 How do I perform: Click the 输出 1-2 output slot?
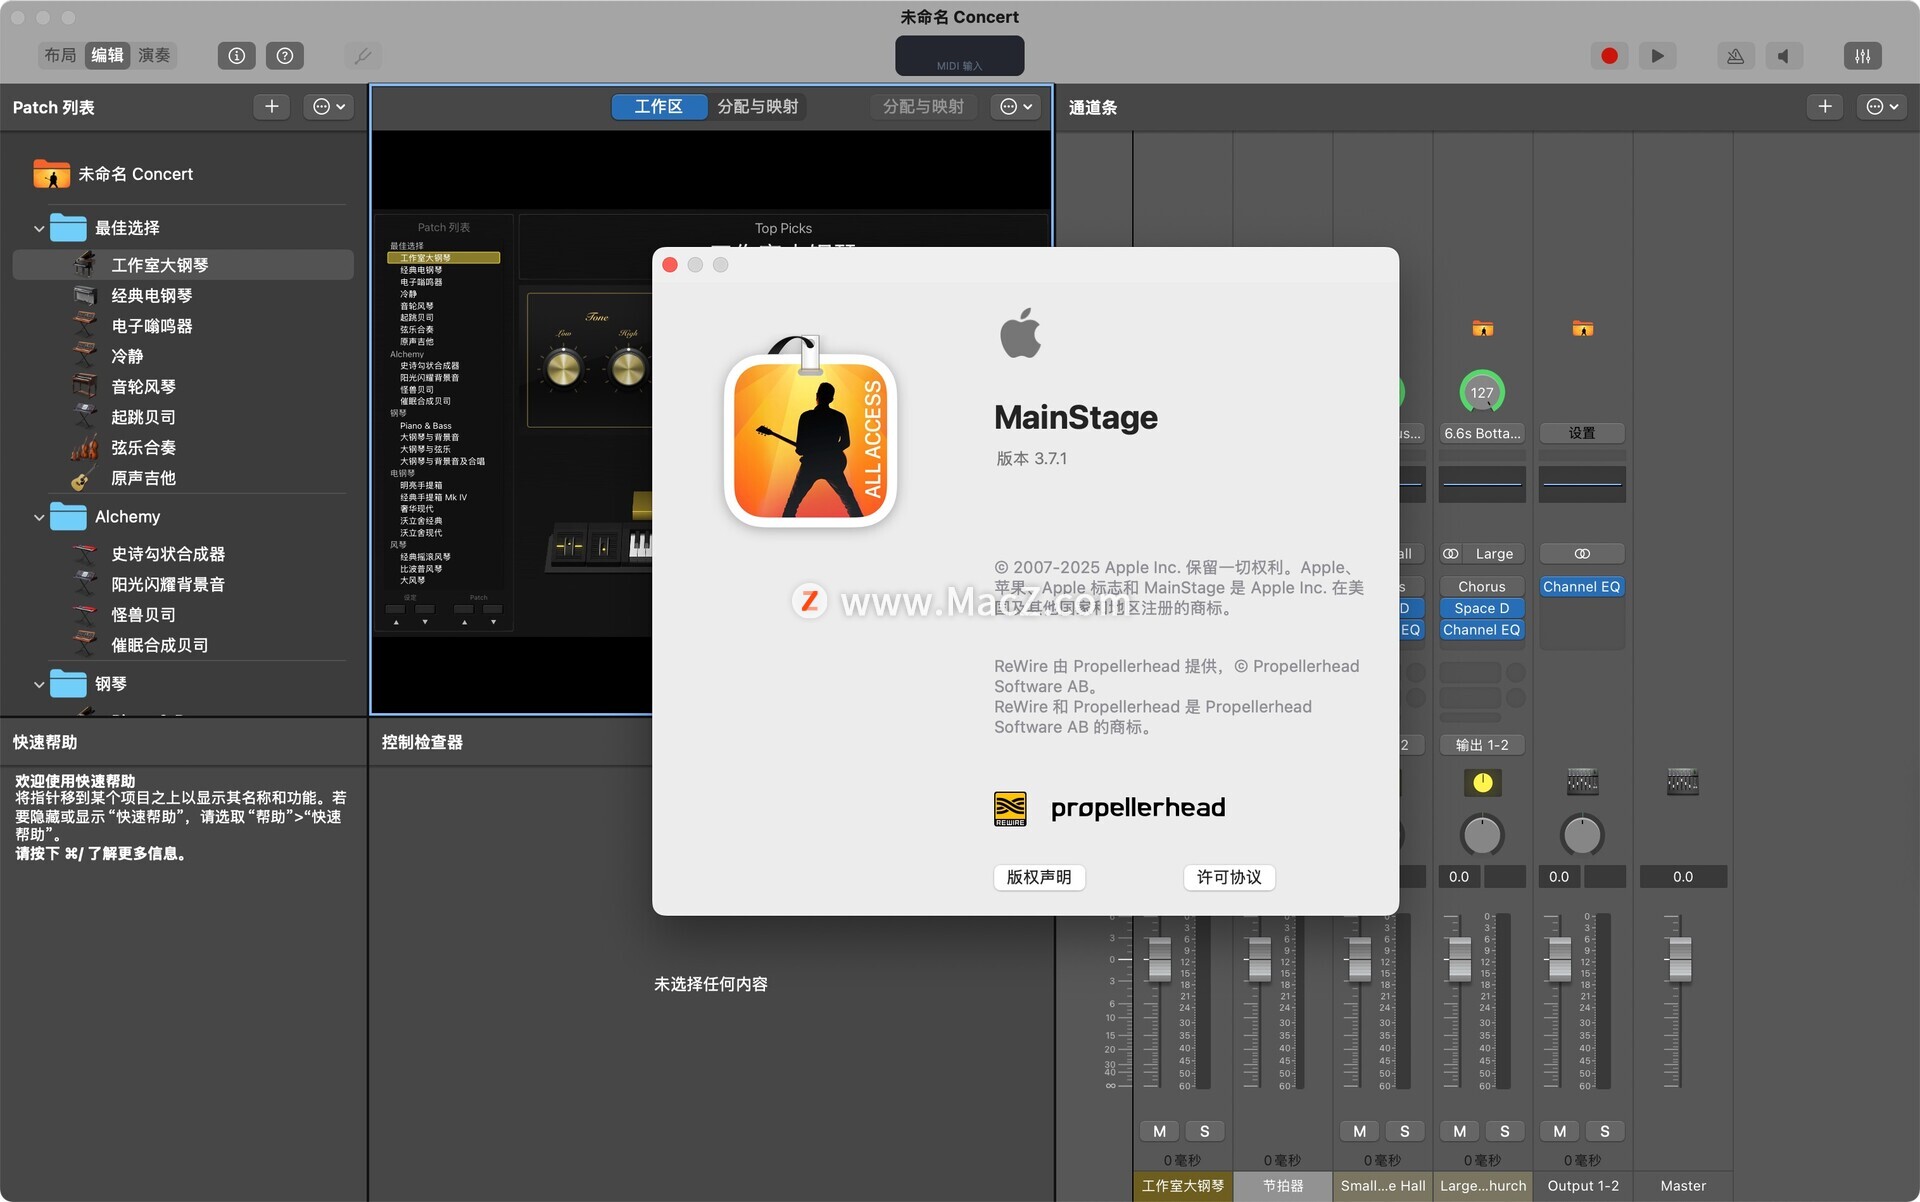point(1482,745)
